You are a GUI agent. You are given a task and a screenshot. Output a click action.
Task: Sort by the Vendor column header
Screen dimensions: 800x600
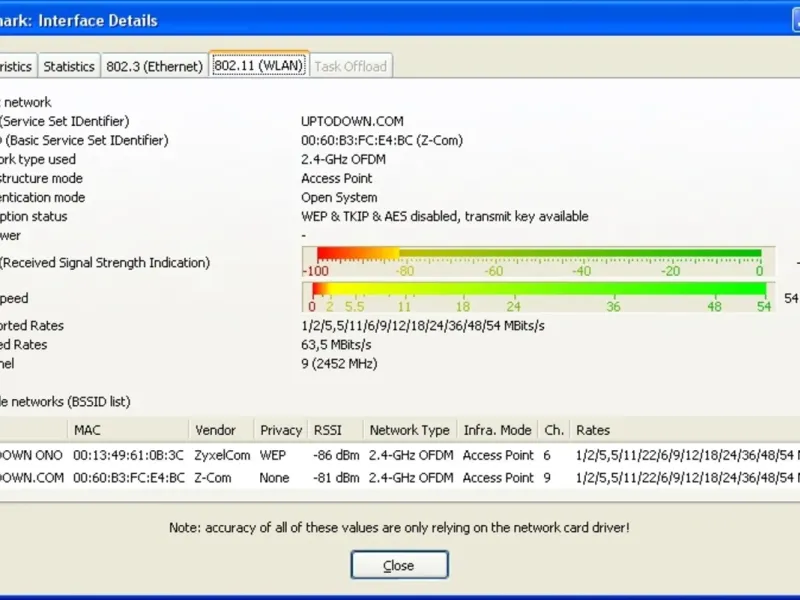click(x=221, y=430)
